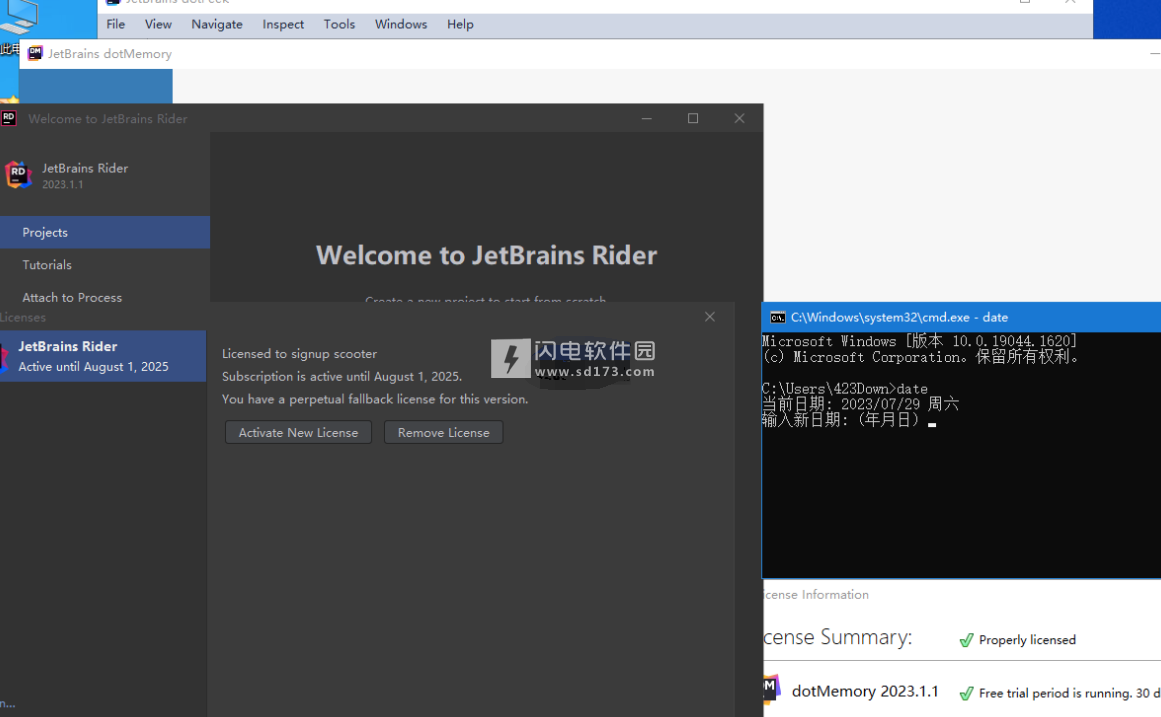Click the Rider RD logo icon
The width and height of the screenshot is (1161, 717).
tap(19, 175)
